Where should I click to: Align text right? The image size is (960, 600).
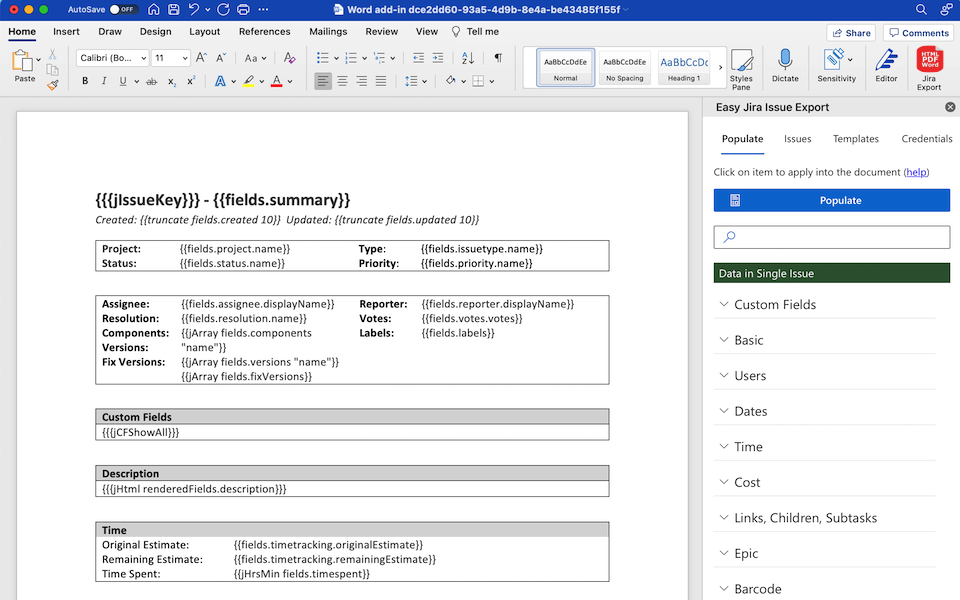pyautogui.click(x=362, y=81)
